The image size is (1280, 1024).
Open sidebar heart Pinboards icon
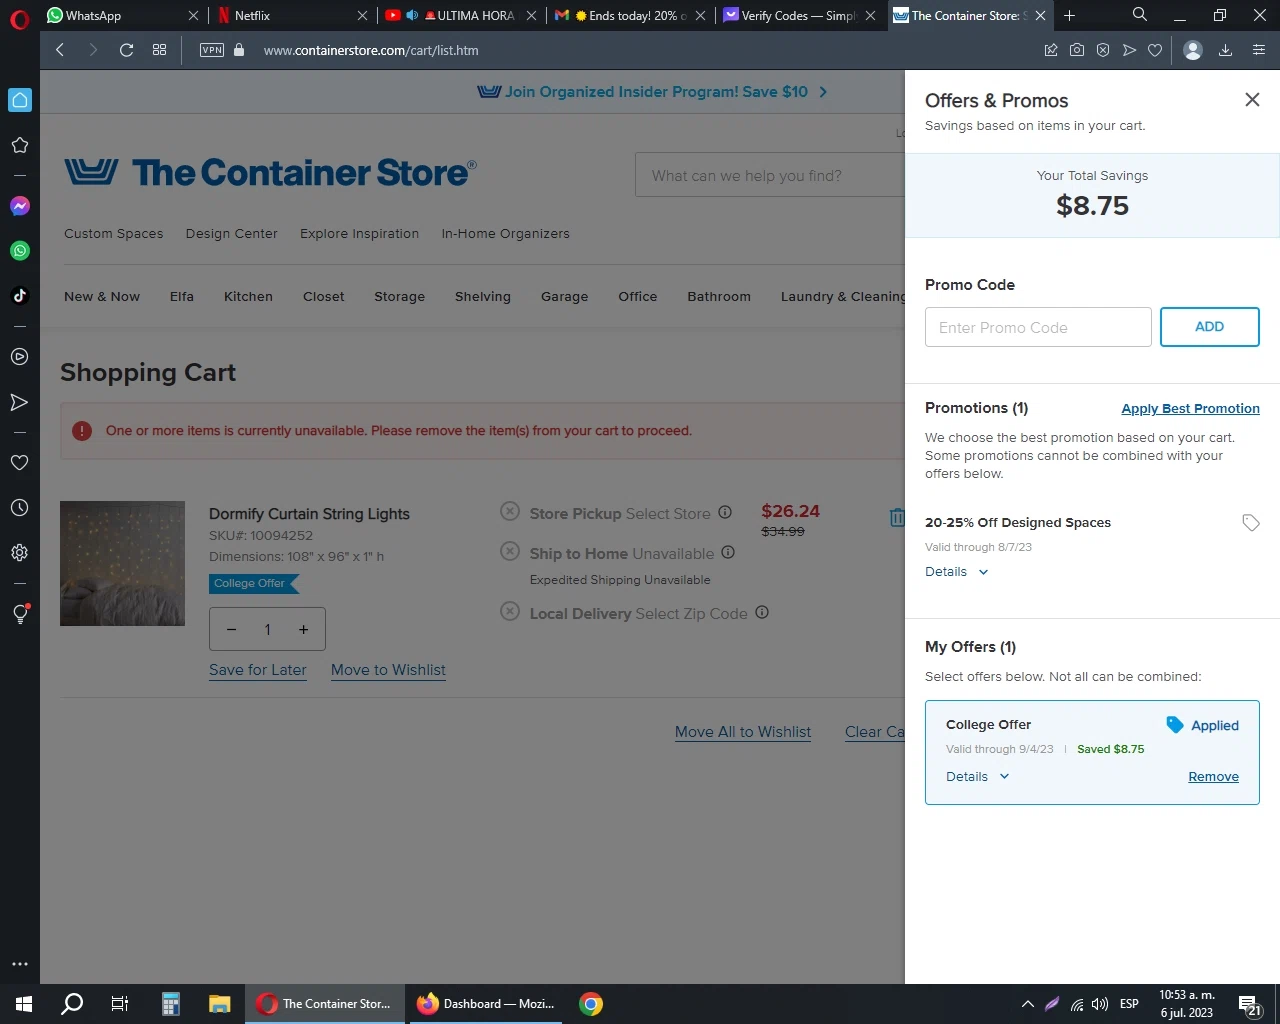tap(20, 463)
